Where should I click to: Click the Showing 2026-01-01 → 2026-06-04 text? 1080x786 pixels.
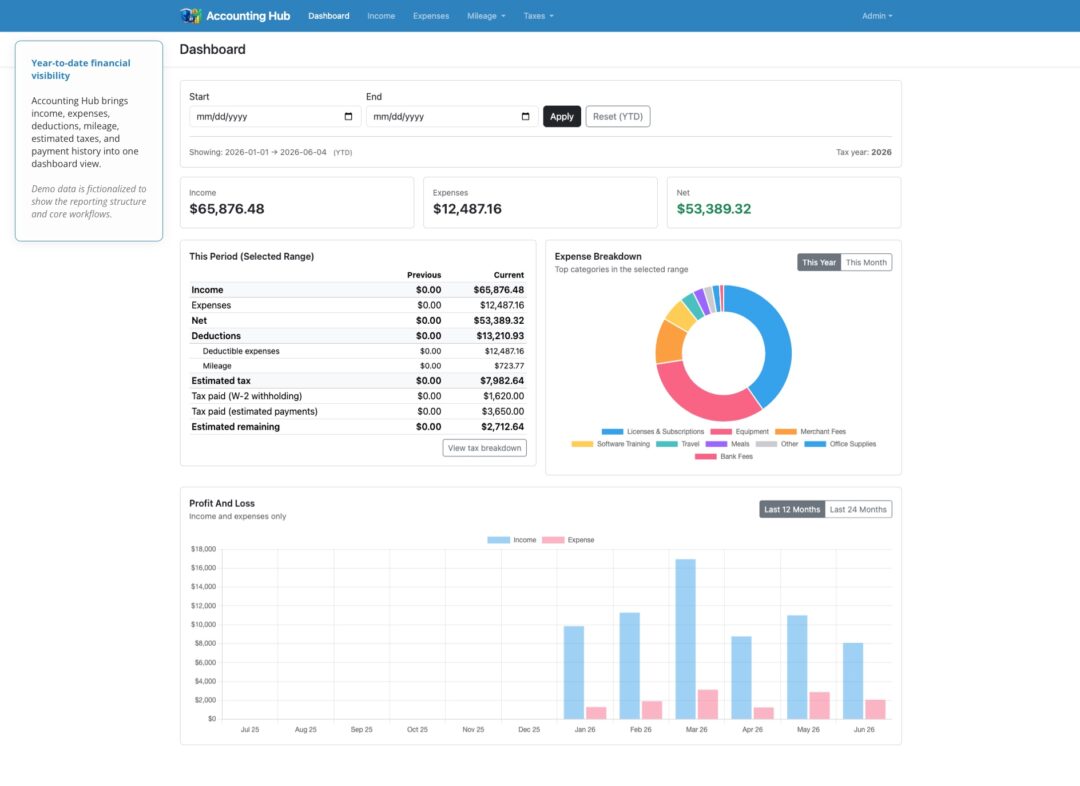click(258, 152)
